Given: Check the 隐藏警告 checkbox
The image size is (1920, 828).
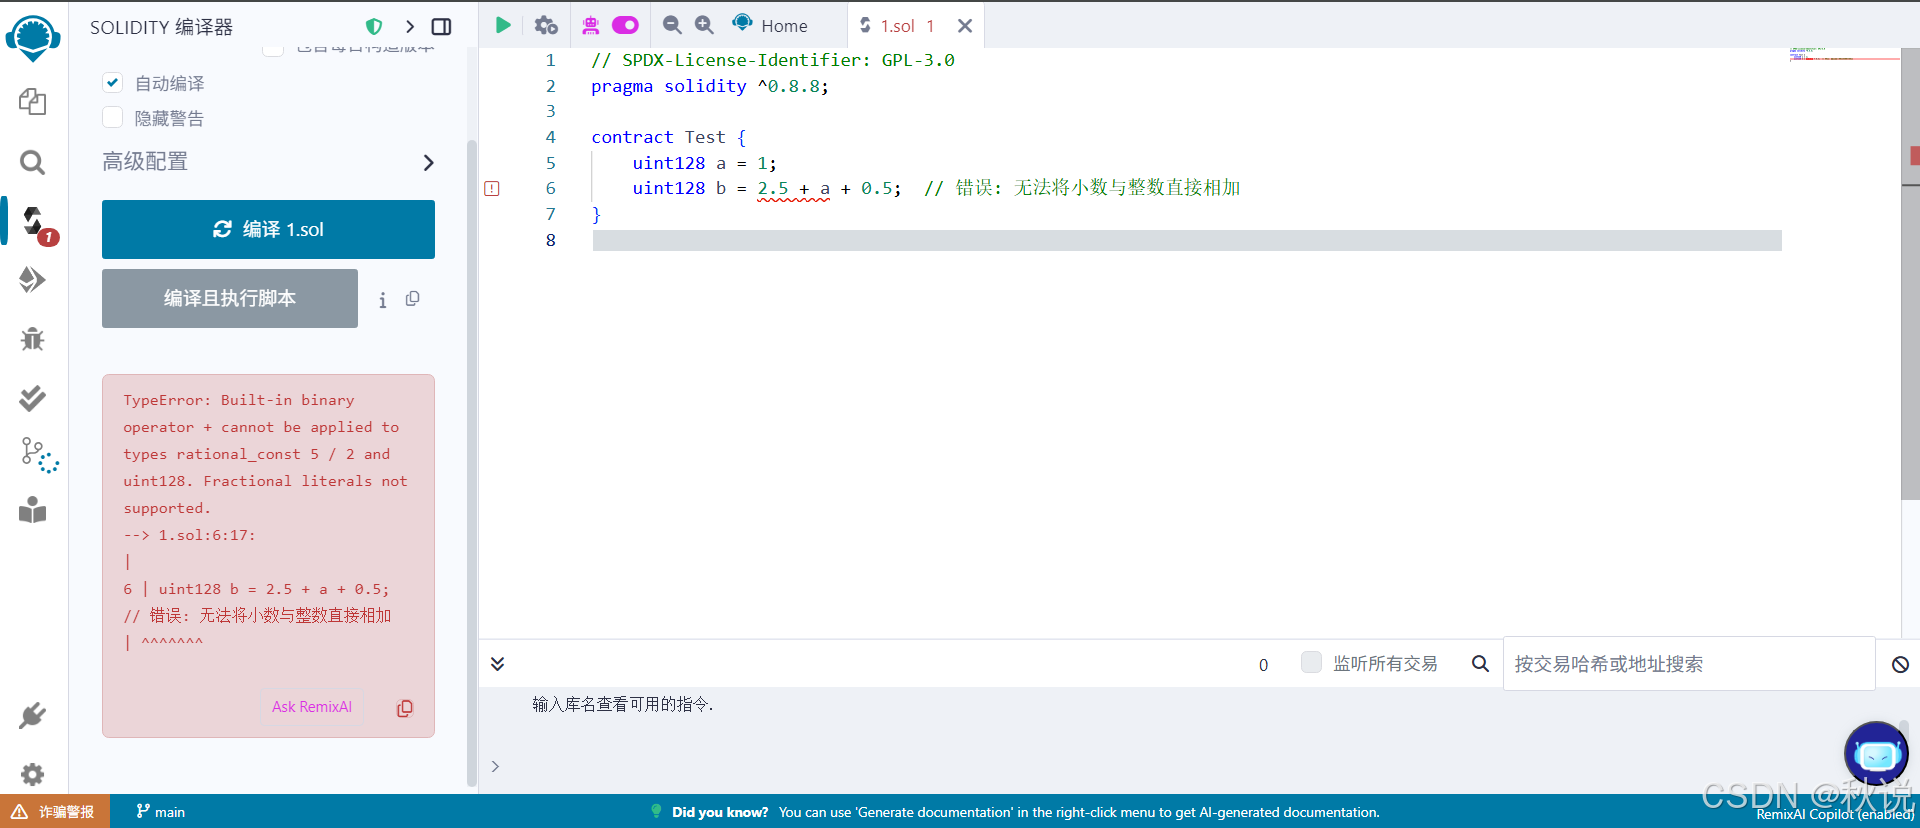Looking at the screenshot, I should pos(113,118).
